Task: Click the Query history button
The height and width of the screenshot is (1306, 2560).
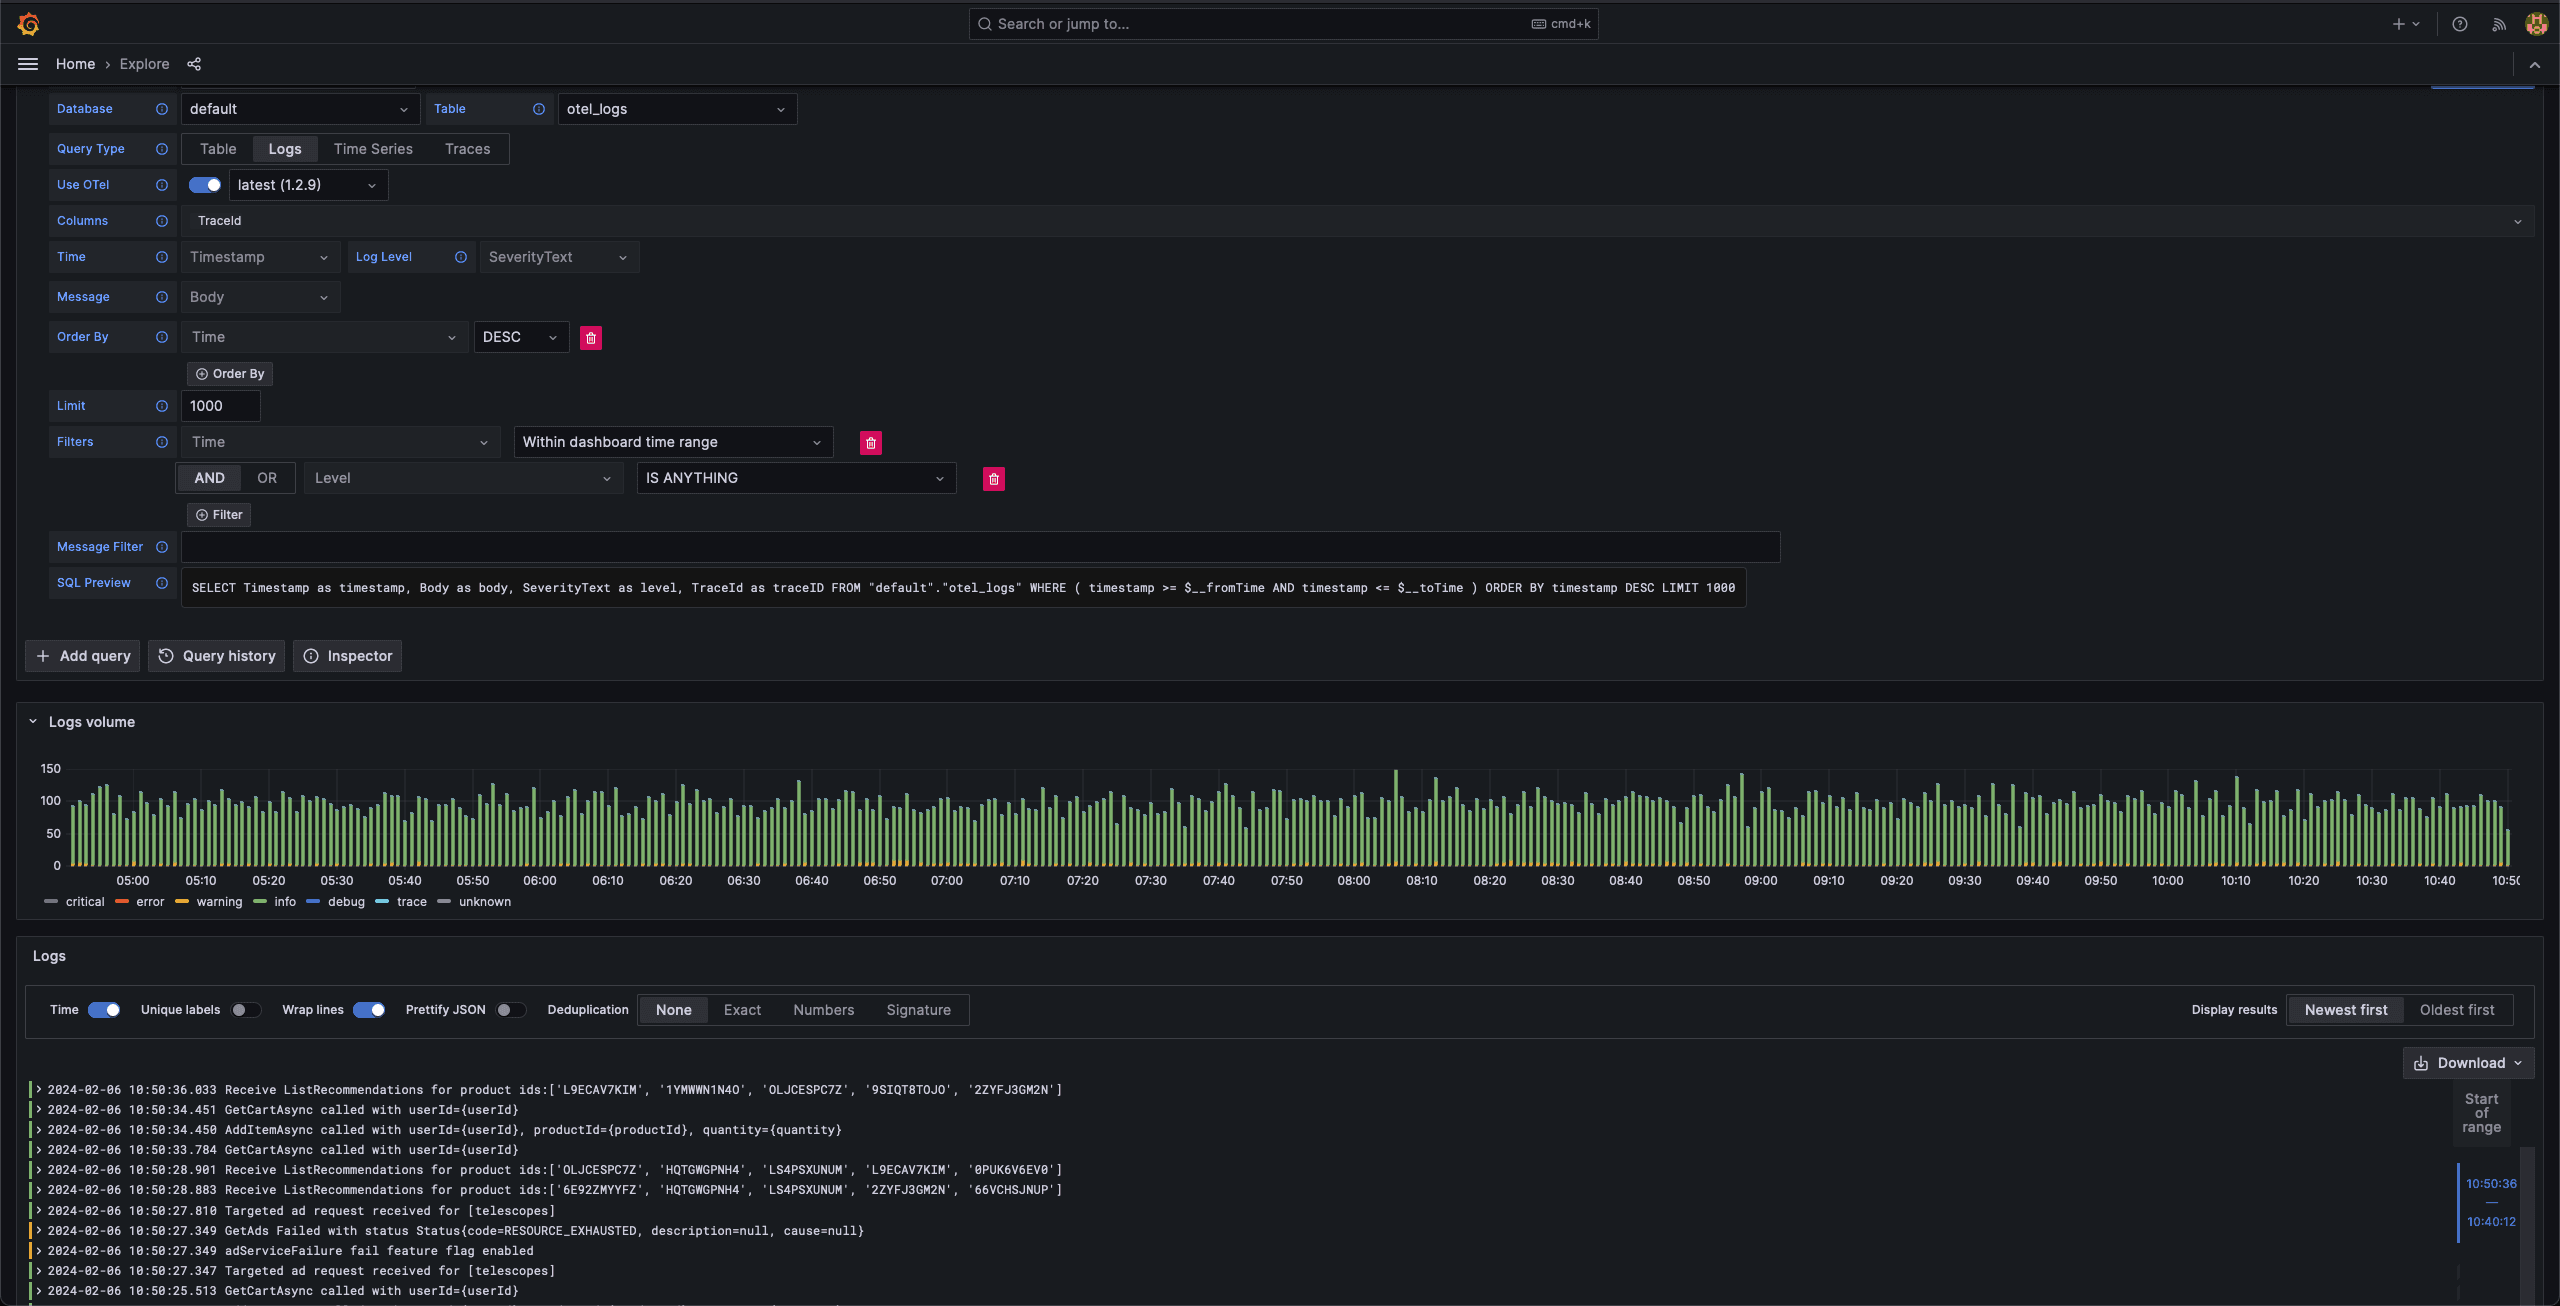Action: pos(217,656)
